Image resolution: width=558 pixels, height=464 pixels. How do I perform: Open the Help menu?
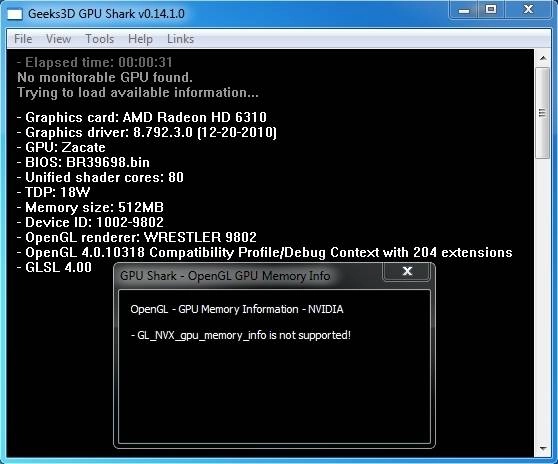click(140, 39)
